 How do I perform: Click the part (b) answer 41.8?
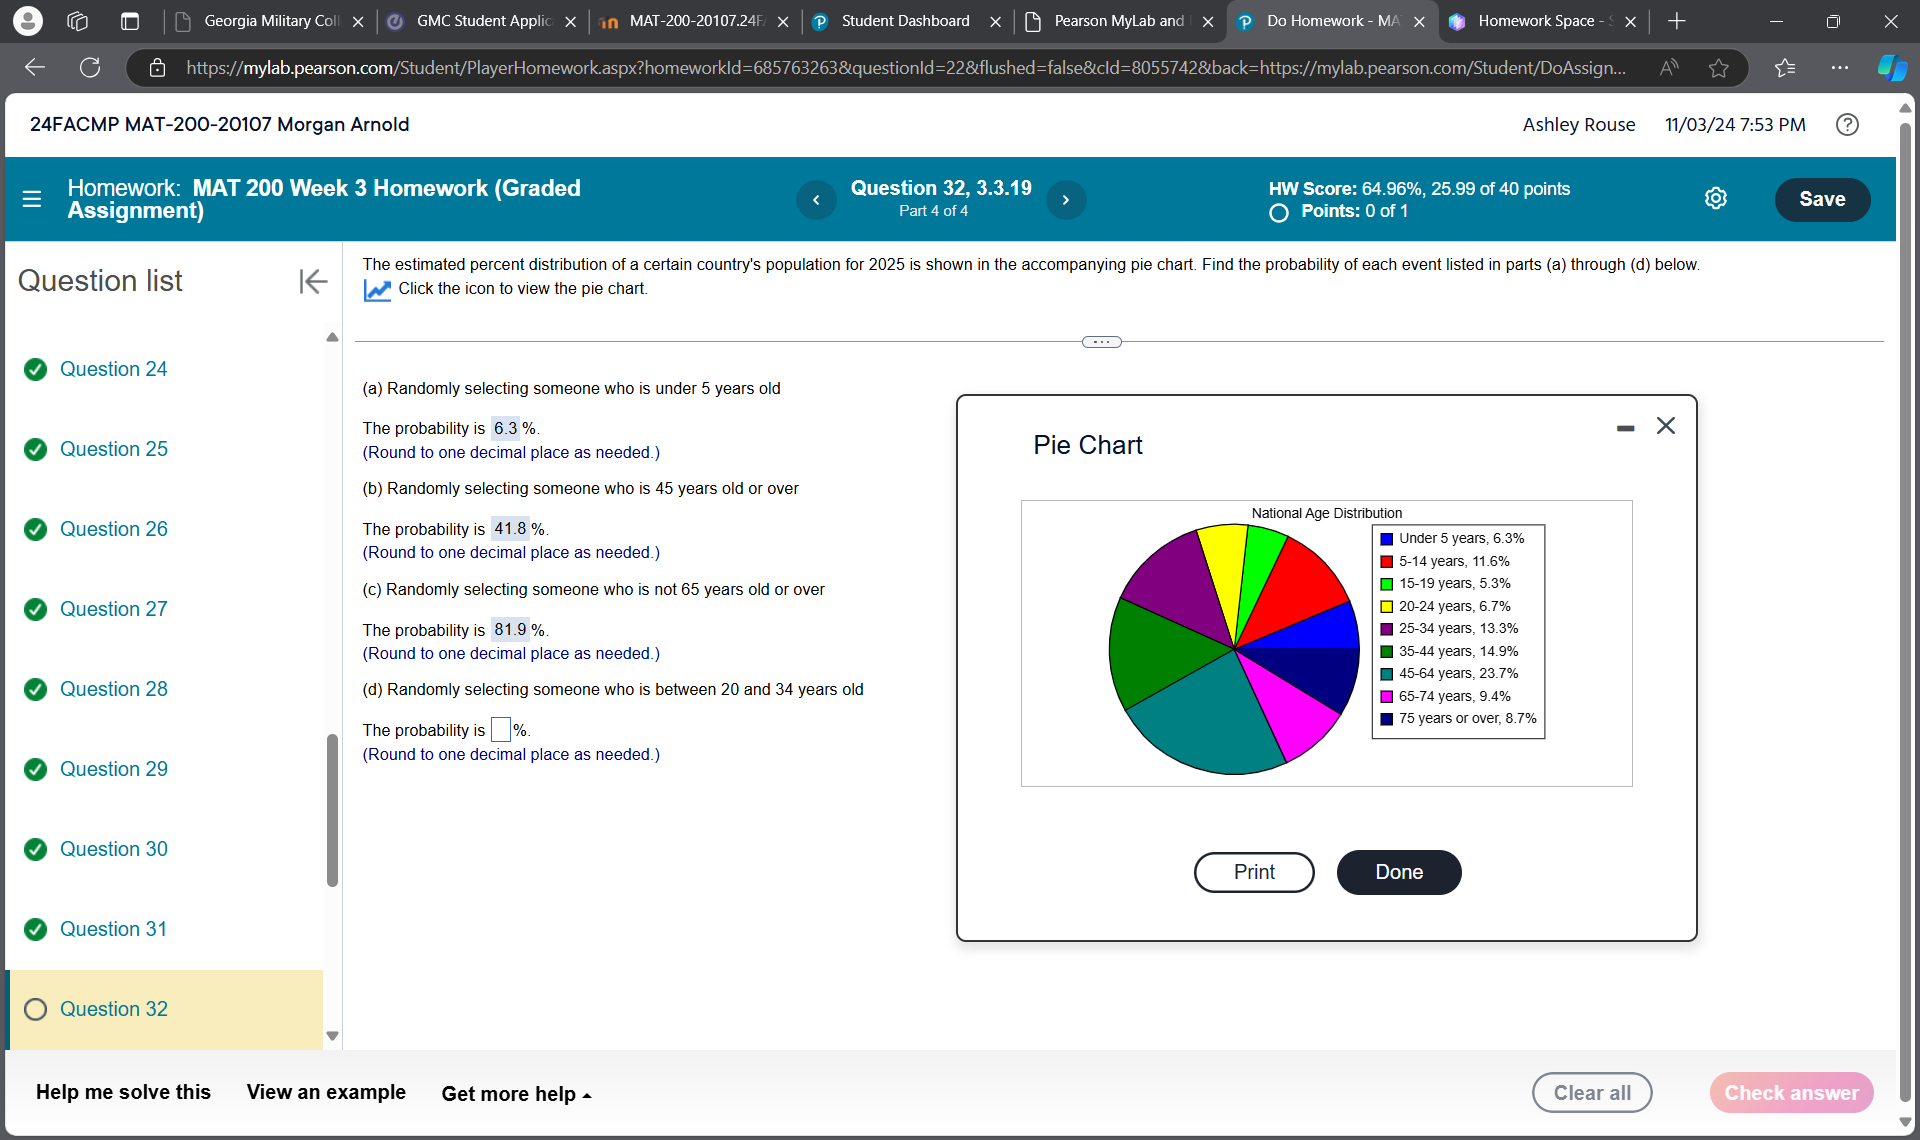(510, 529)
